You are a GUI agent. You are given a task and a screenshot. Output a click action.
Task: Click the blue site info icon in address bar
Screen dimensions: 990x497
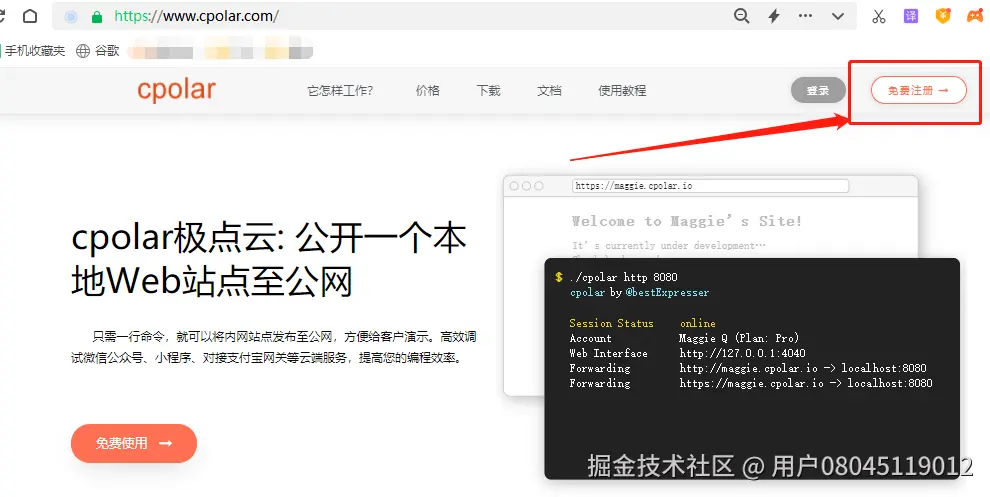71,16
